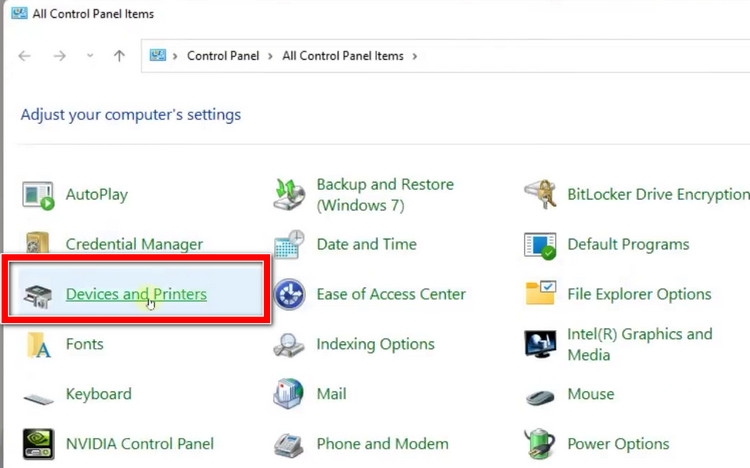The width and height of the screenshot is (750, 468).
Task: Click the Date and Time calendar icon
Action: pos(289,244)
